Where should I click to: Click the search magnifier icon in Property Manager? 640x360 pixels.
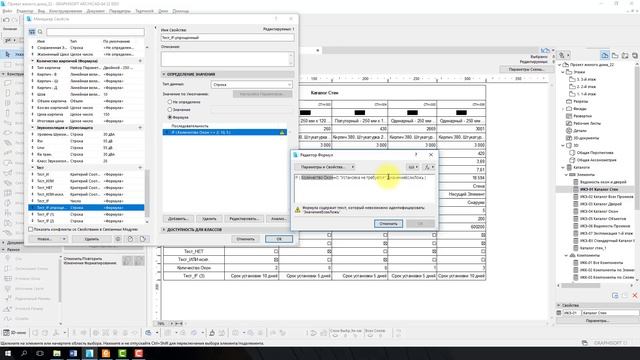pos(40,32)
